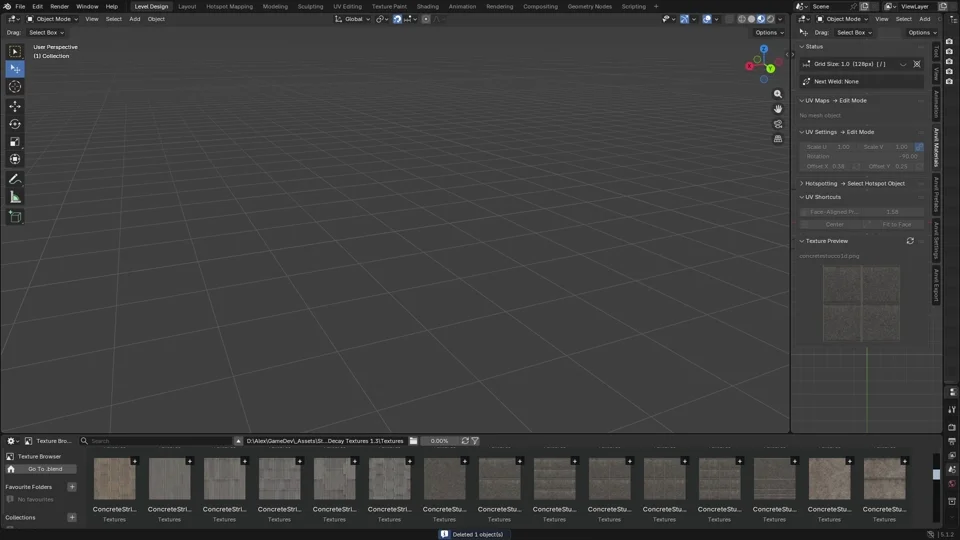
Task: Go up one folder using path arrow
Action: [x=238, y=441]
